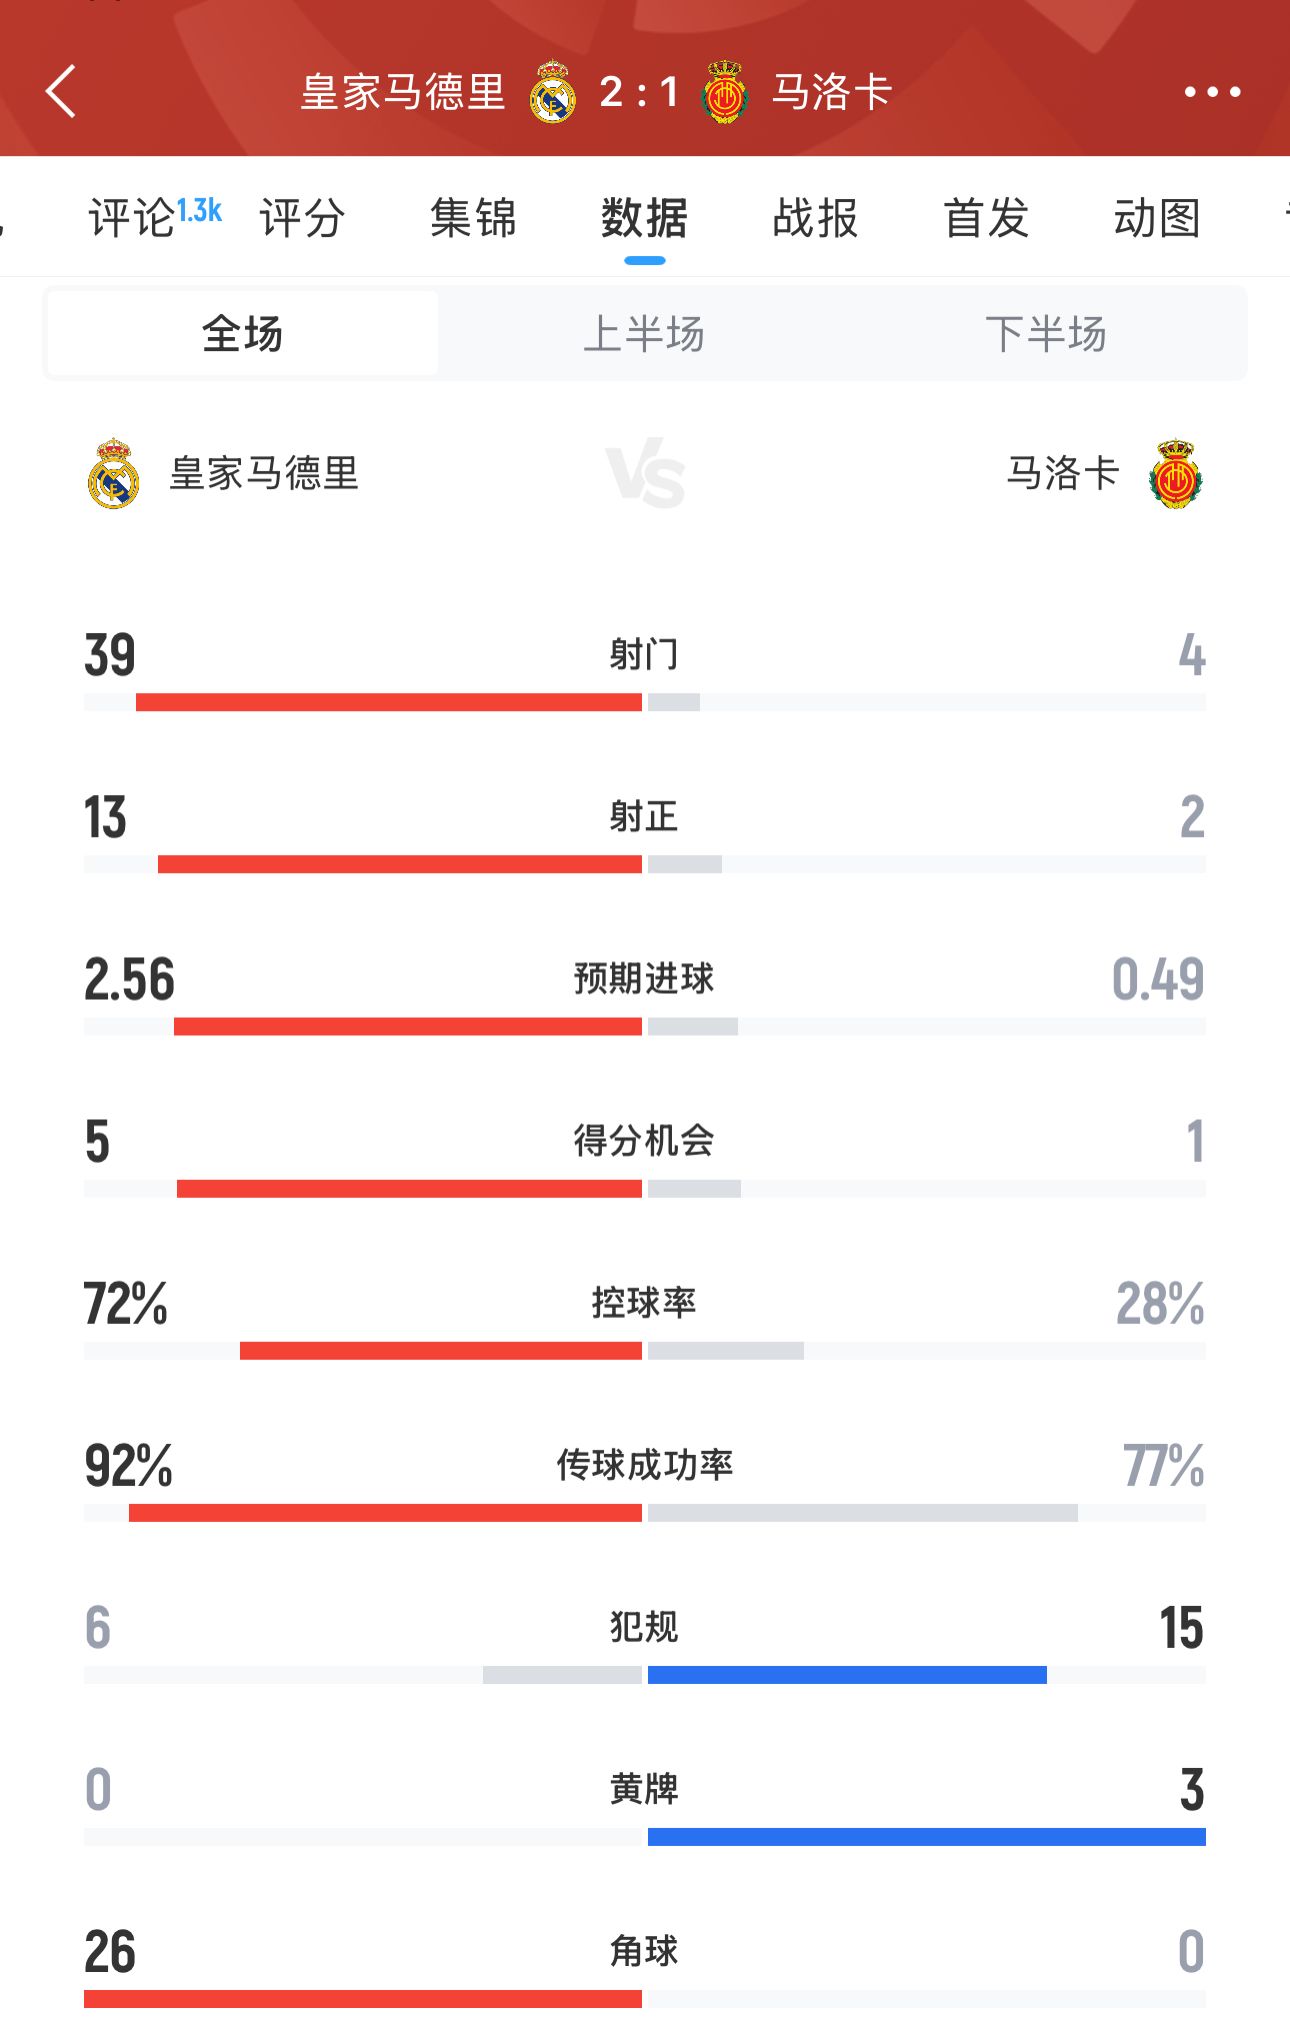1290x2042 pixels.
Task: Tap Real Madrid logo in stats section
Action: point(113,473)
